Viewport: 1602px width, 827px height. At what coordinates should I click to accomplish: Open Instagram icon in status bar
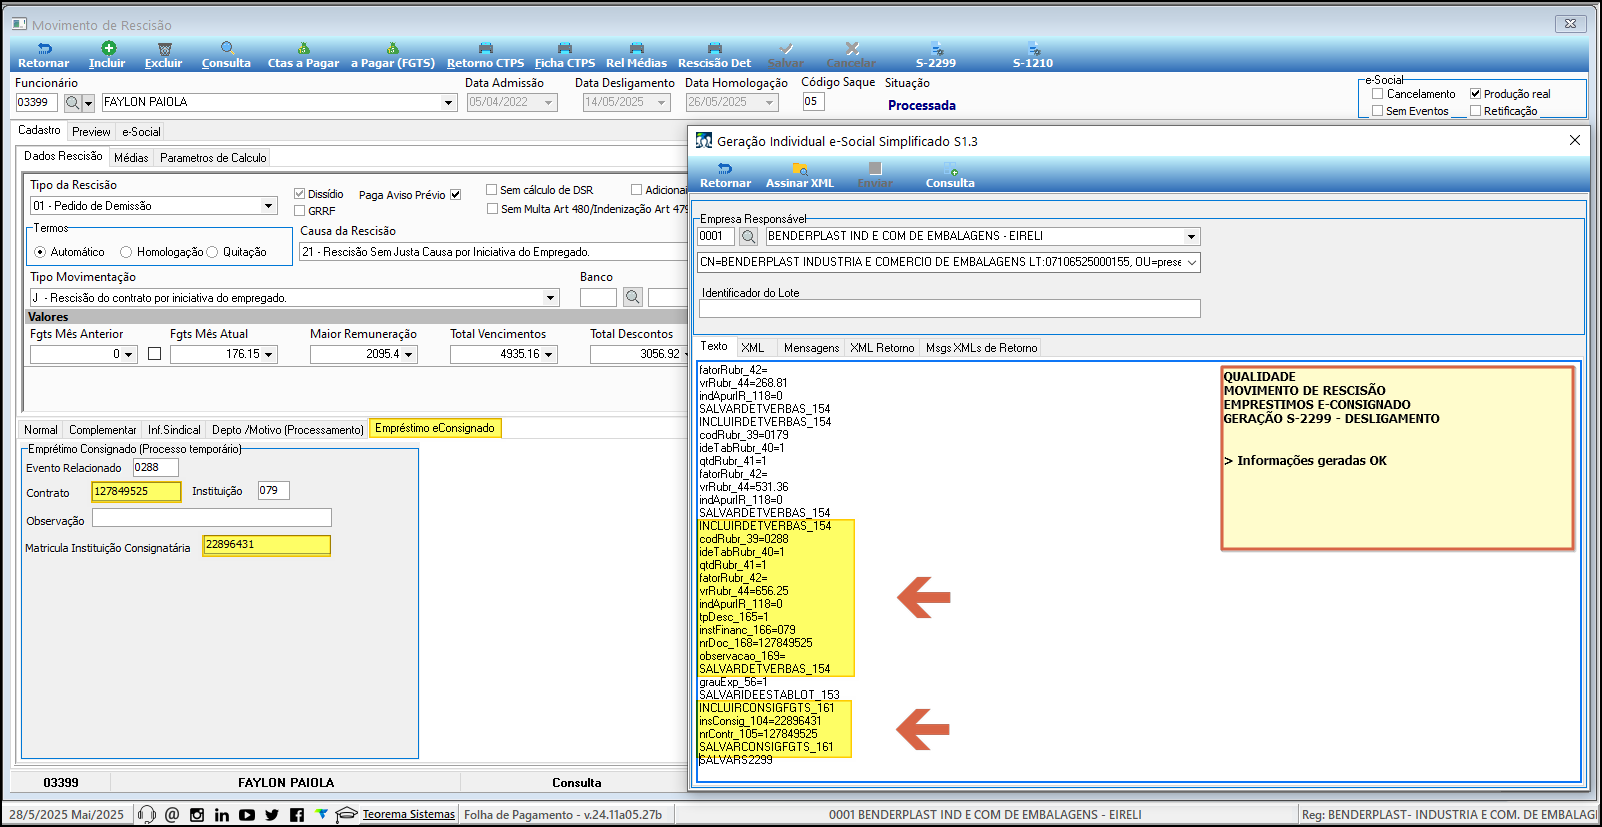[197, 814]
